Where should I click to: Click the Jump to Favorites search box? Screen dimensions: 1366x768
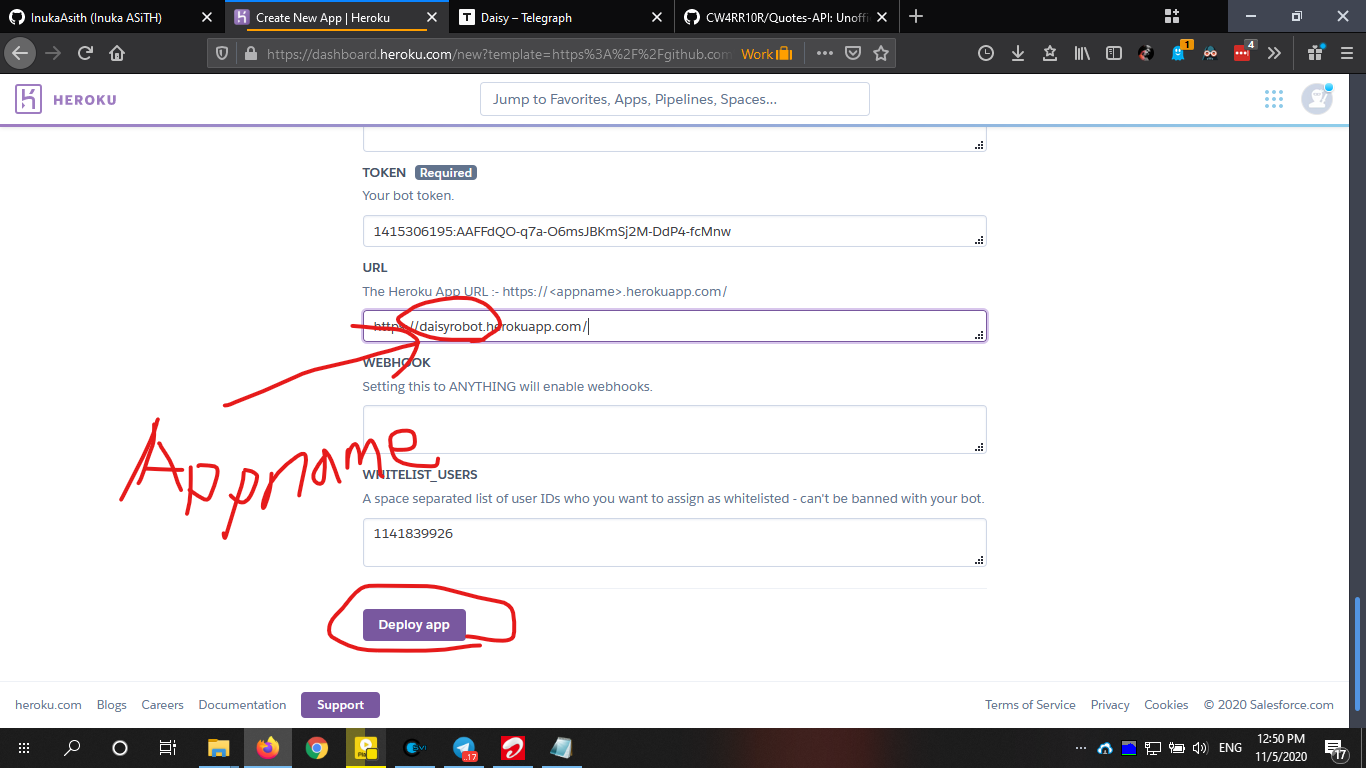click(x=675, y=99)
